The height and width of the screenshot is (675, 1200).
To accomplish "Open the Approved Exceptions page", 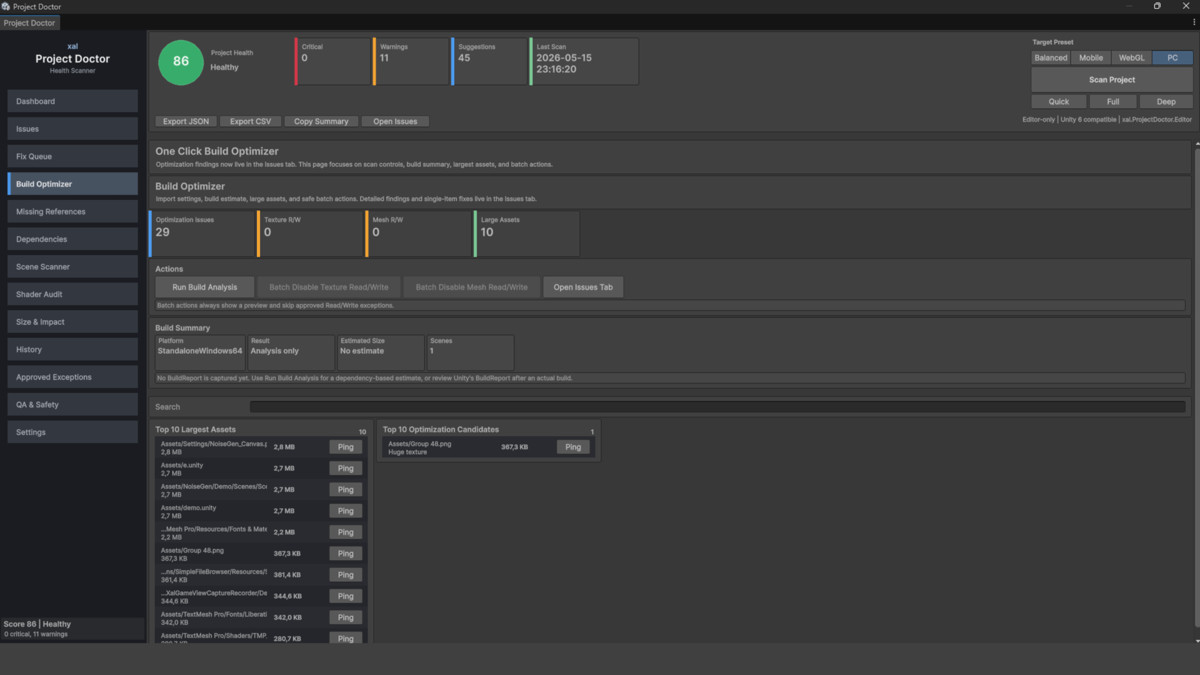I will point(72,377).
